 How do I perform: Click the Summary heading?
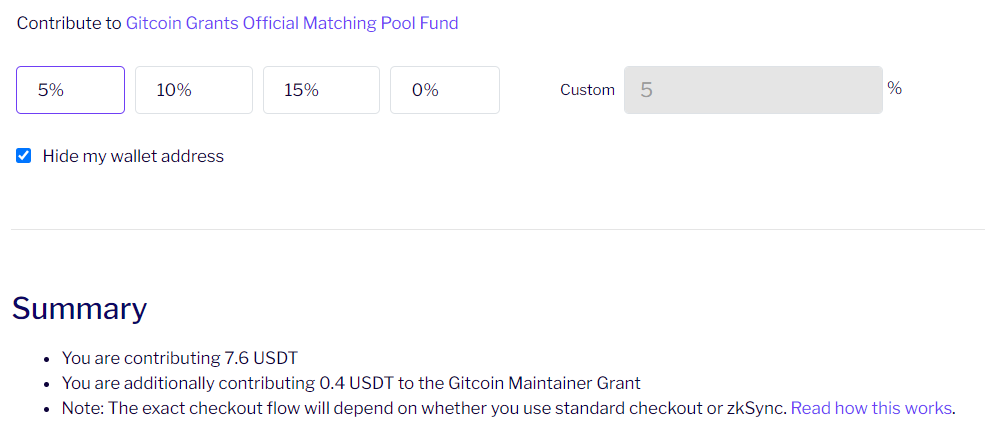pyautogui.click(x=79, y=308)
